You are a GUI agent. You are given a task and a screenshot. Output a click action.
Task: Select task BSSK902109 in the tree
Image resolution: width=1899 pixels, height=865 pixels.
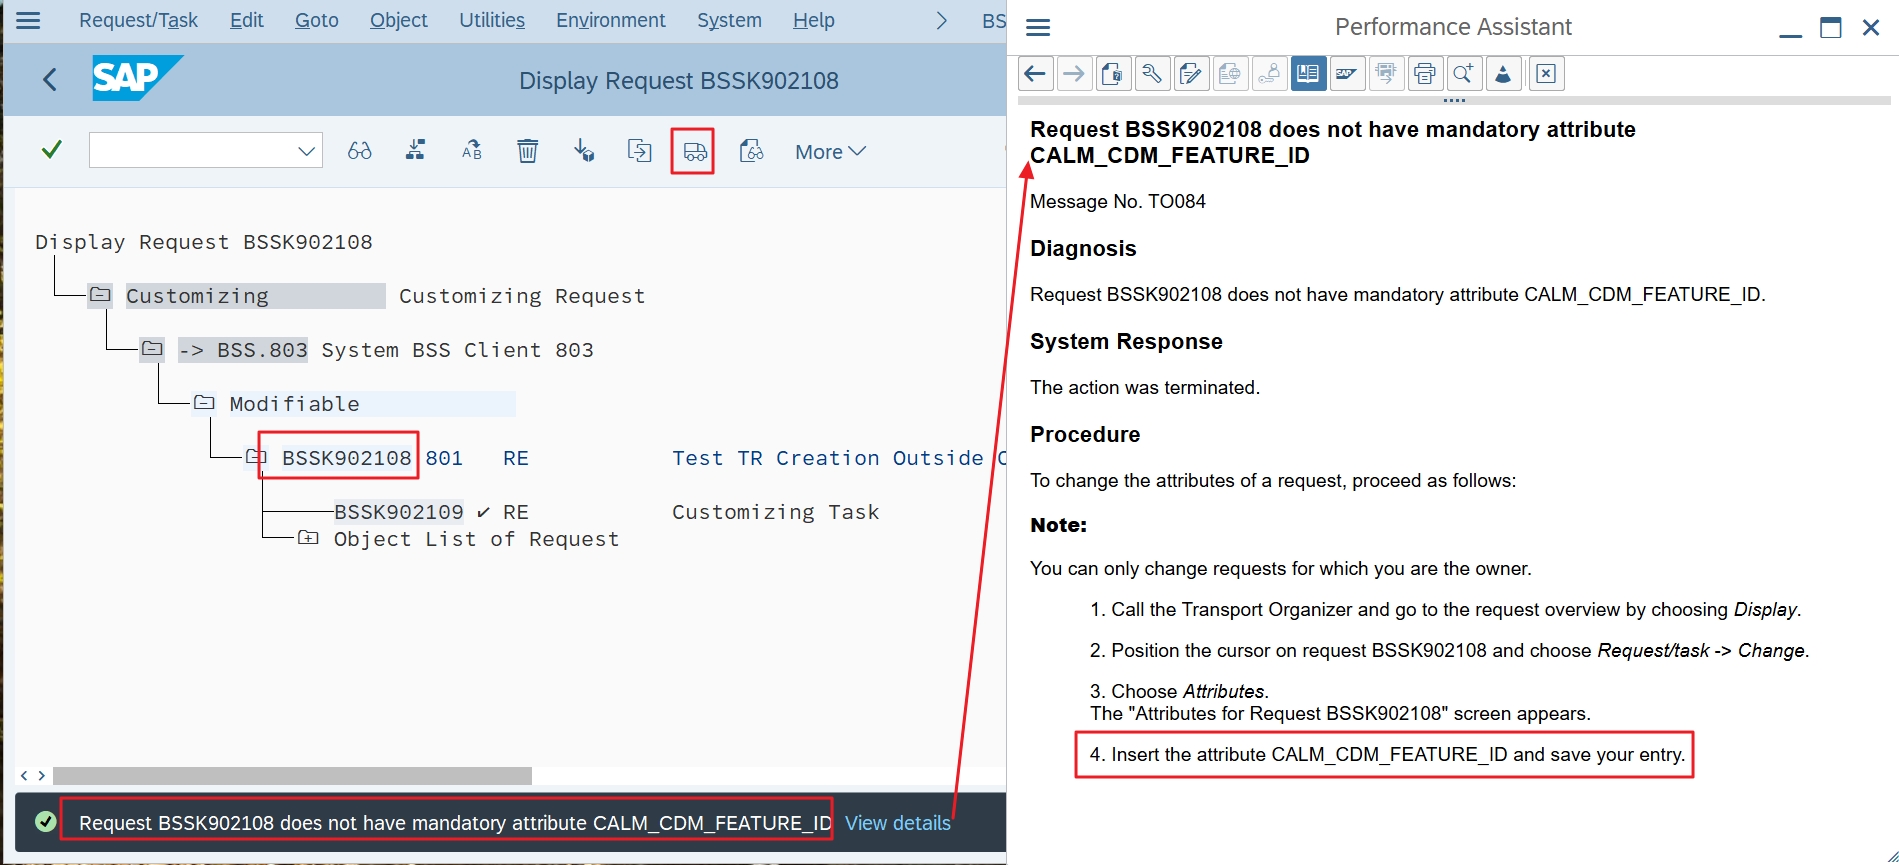click(398, 512)
